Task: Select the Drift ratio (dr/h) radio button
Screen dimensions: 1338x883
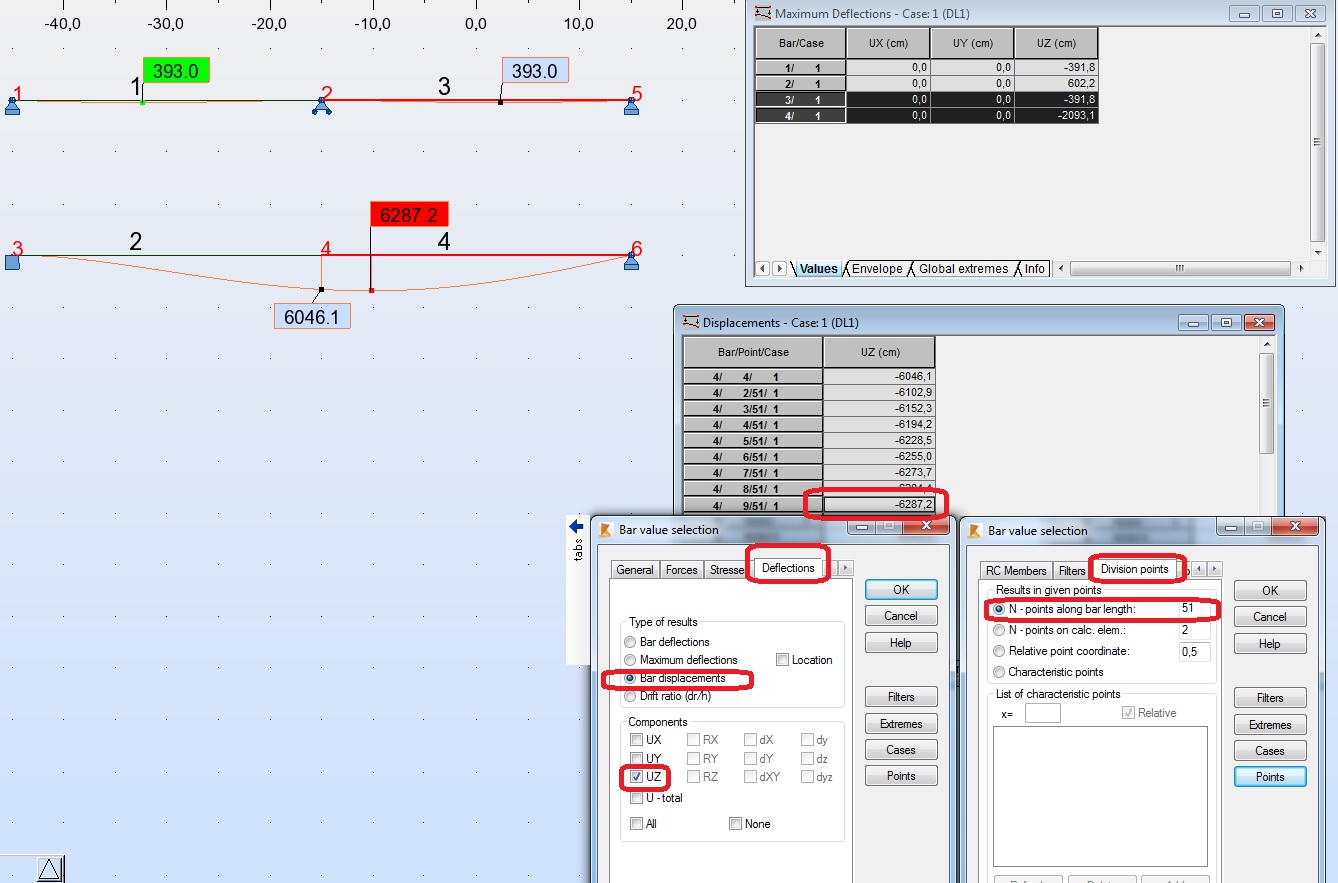Action: click(630, 696)
